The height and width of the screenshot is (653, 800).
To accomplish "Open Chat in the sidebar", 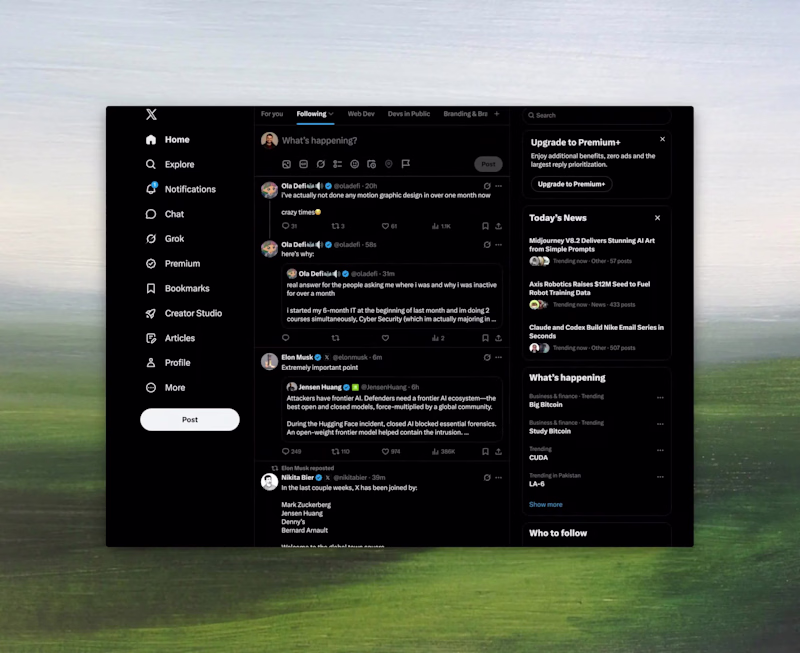I will (164, 214).
